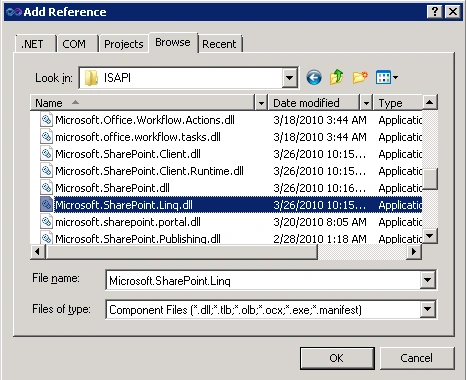Click the Help question mark button

click(435, 12)
